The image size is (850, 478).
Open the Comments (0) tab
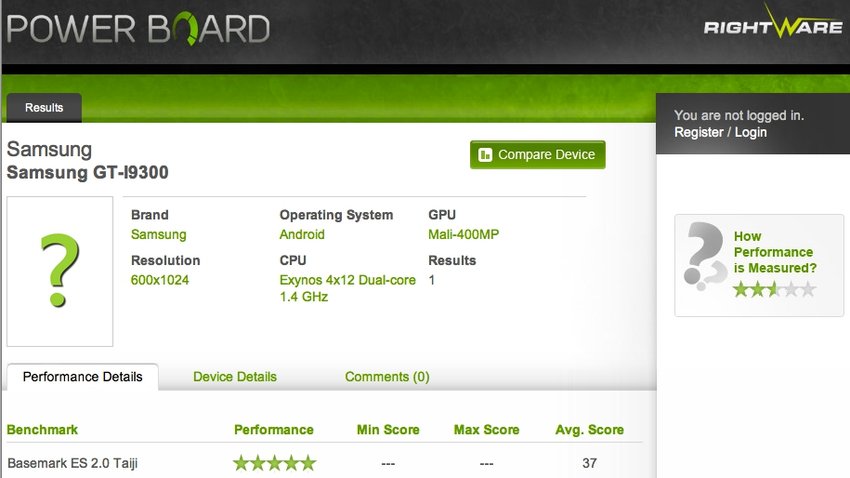[x=387, y=377]
